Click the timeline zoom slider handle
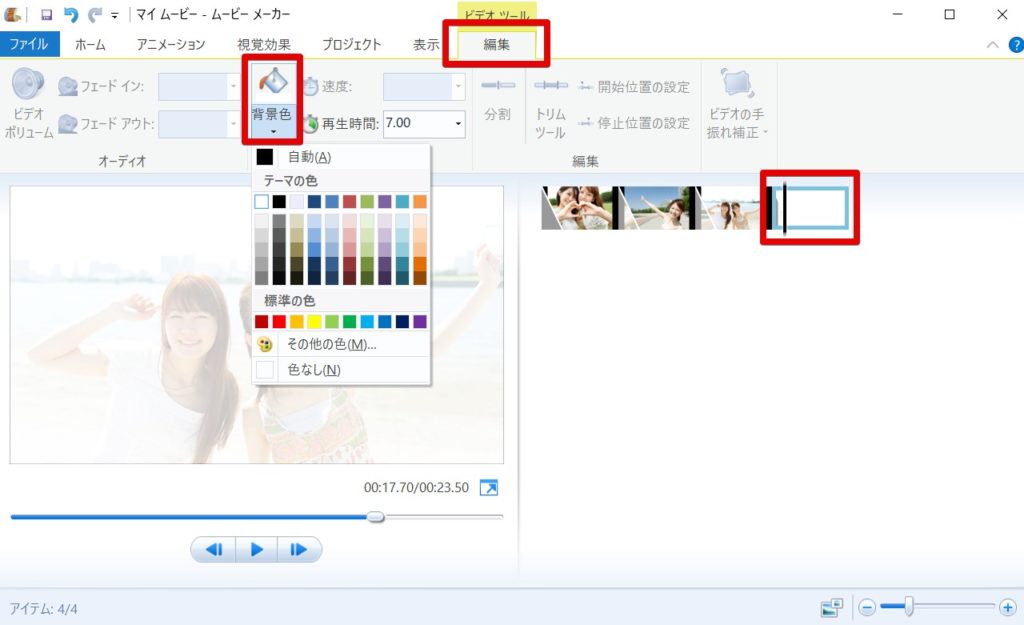Viewport: 1024px width, 625px height. (908, 607)
